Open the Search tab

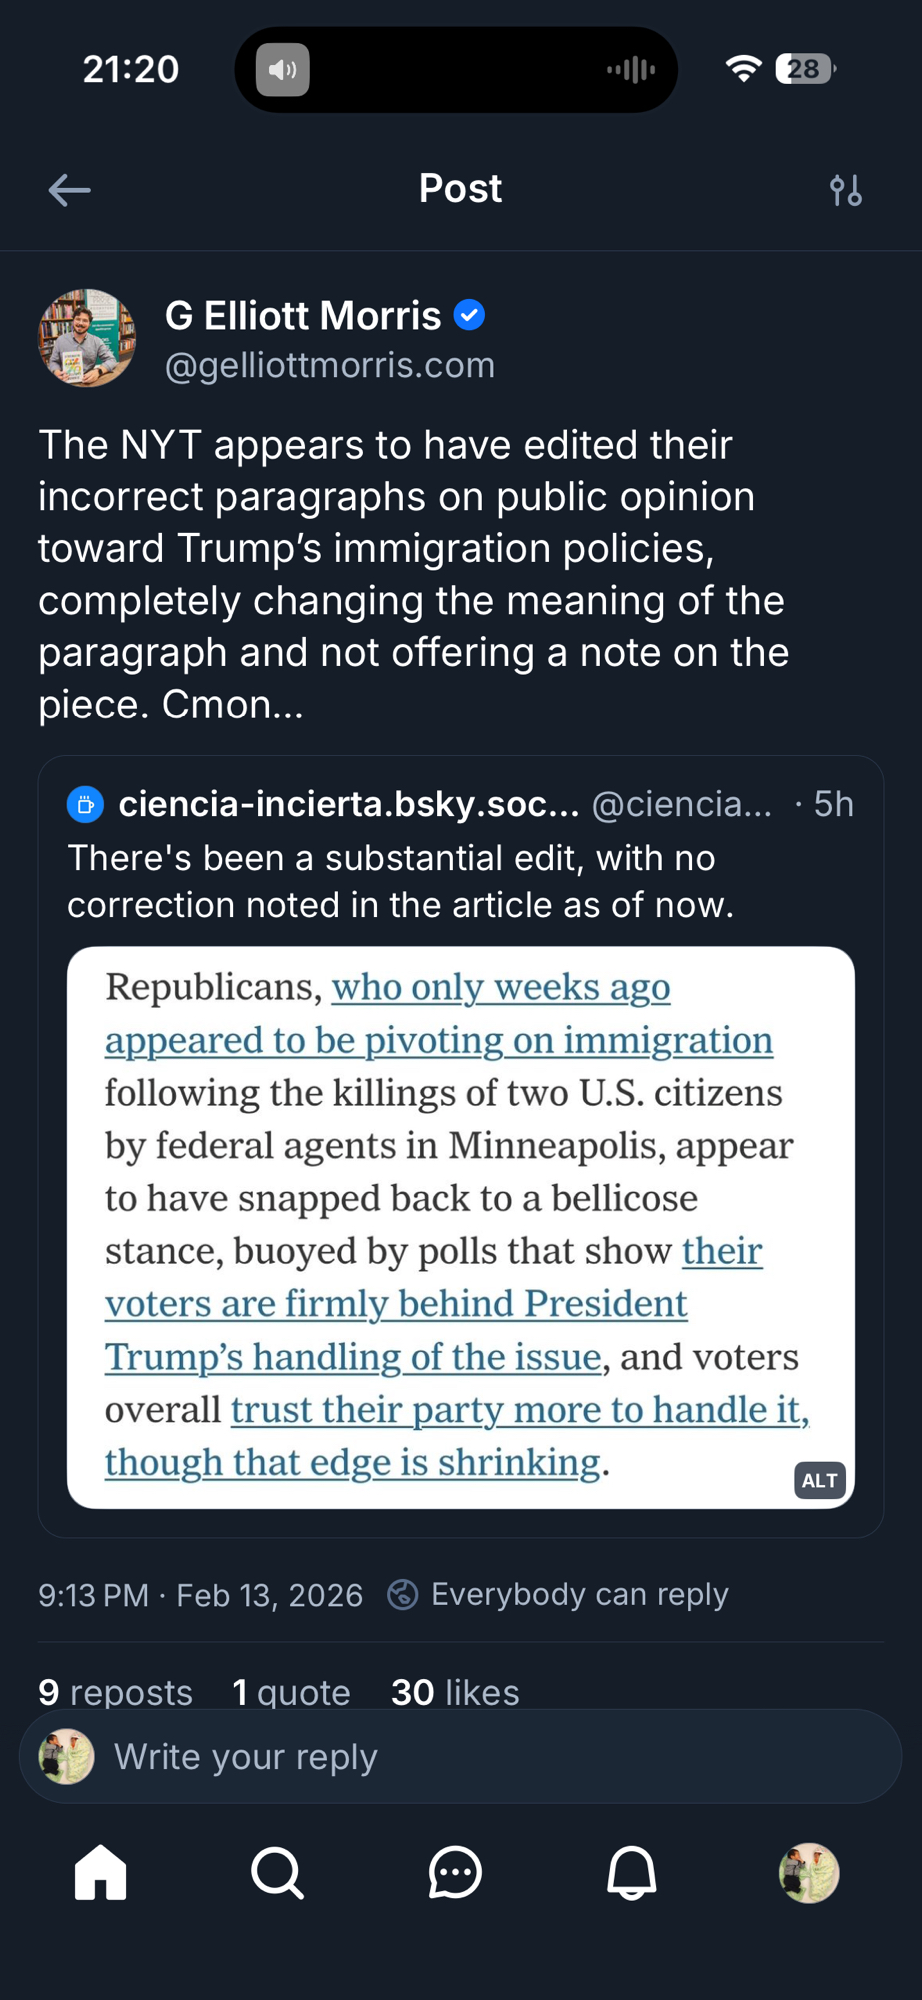click(x=277, y=1872)
